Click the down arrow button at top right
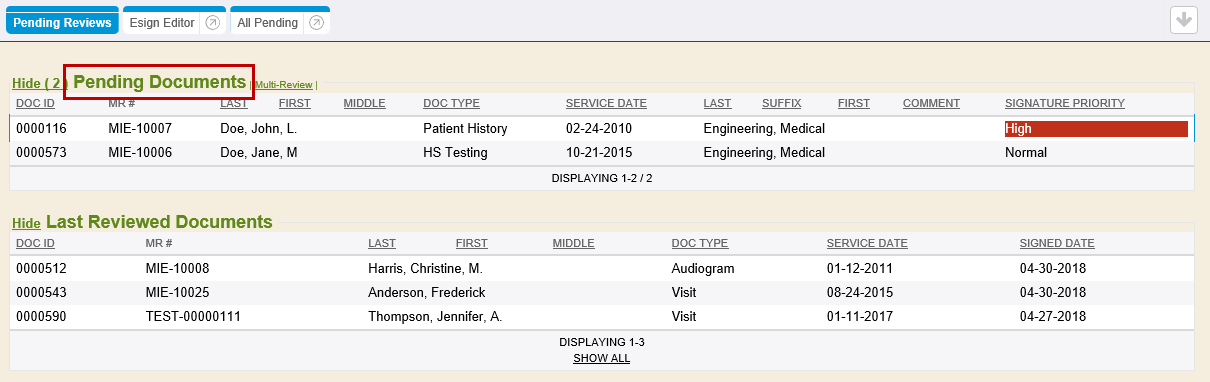Viewport: 1210px width, 382px height. pyautogui.click(x=1184, y=20)
